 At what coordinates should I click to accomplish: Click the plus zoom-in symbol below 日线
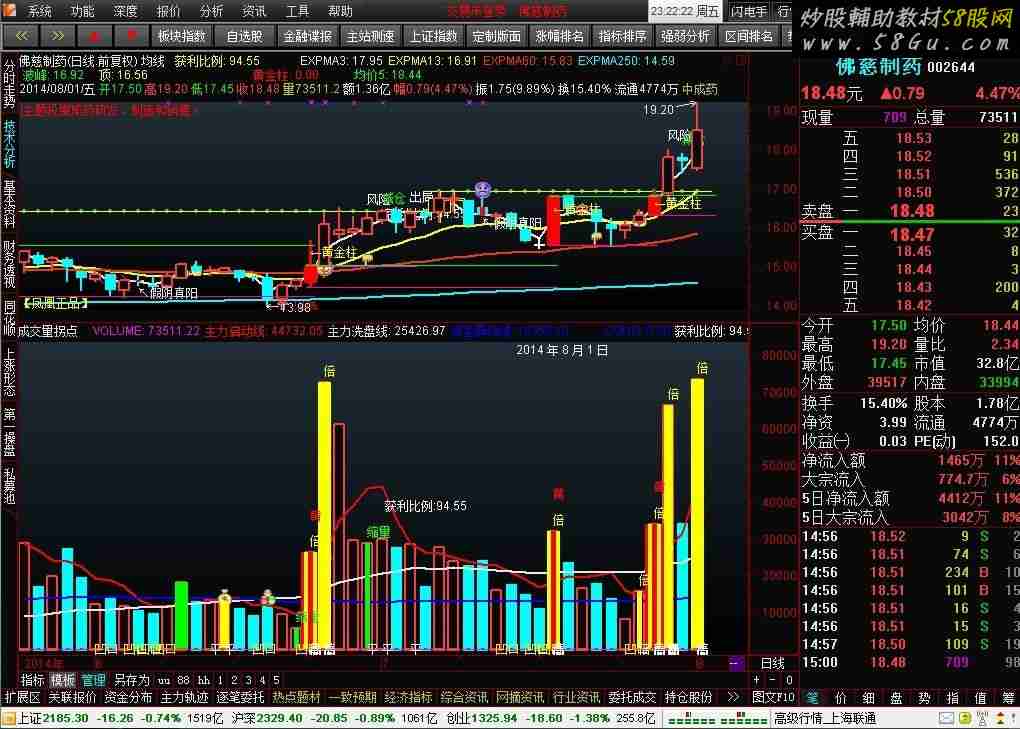tap(757, 680)
